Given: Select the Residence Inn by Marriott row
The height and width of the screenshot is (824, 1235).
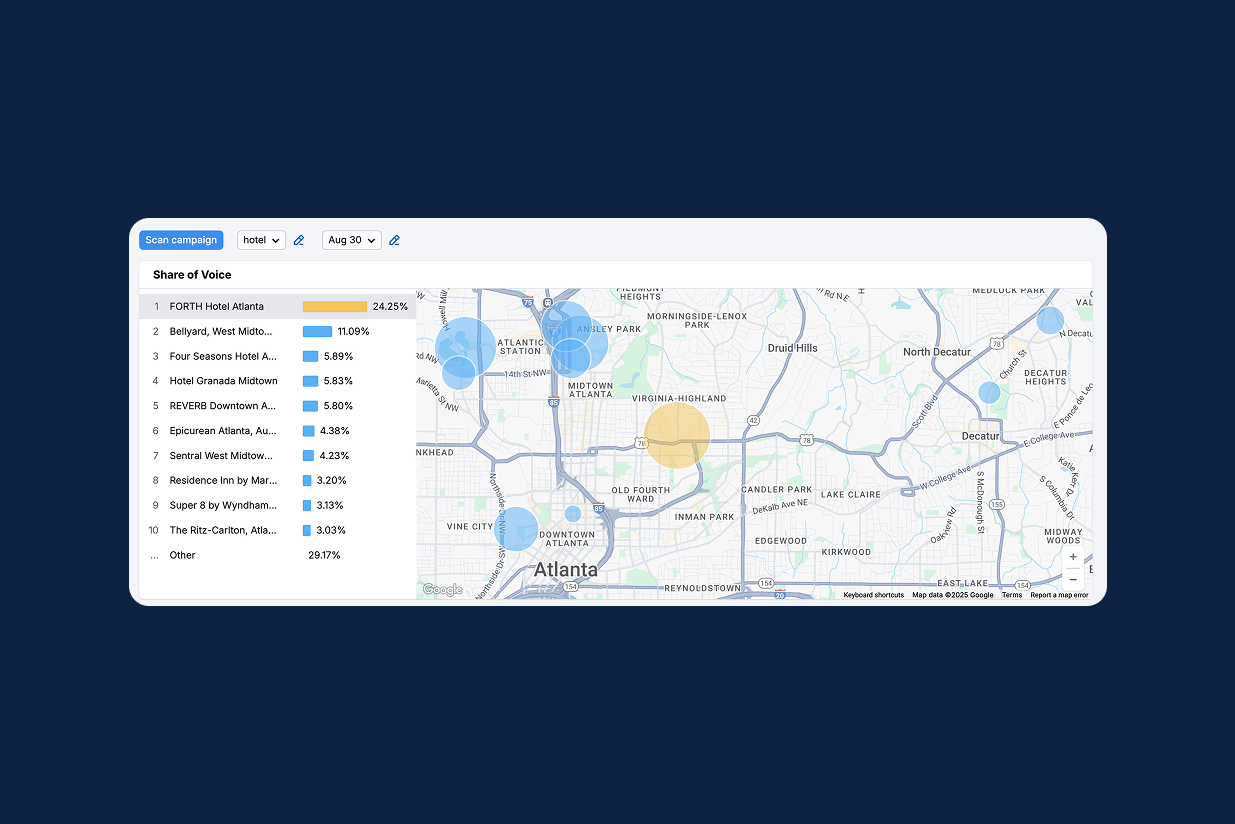Looking at the screenshot, I should [x=277, y=480].
